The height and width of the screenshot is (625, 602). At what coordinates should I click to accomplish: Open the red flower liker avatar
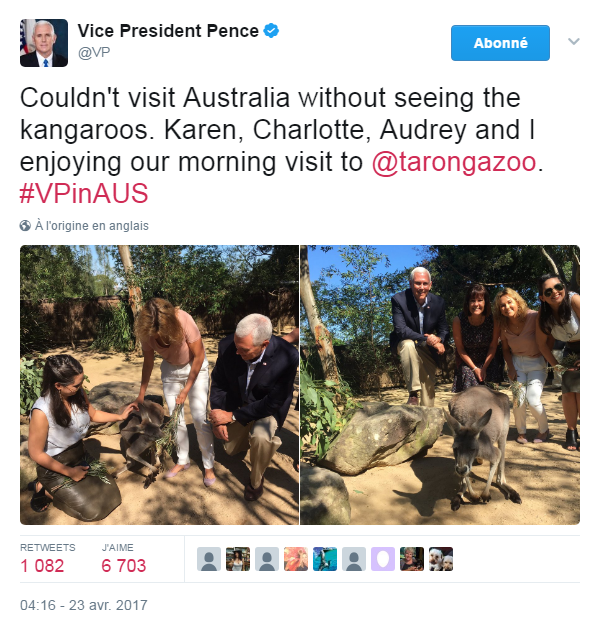296,559
